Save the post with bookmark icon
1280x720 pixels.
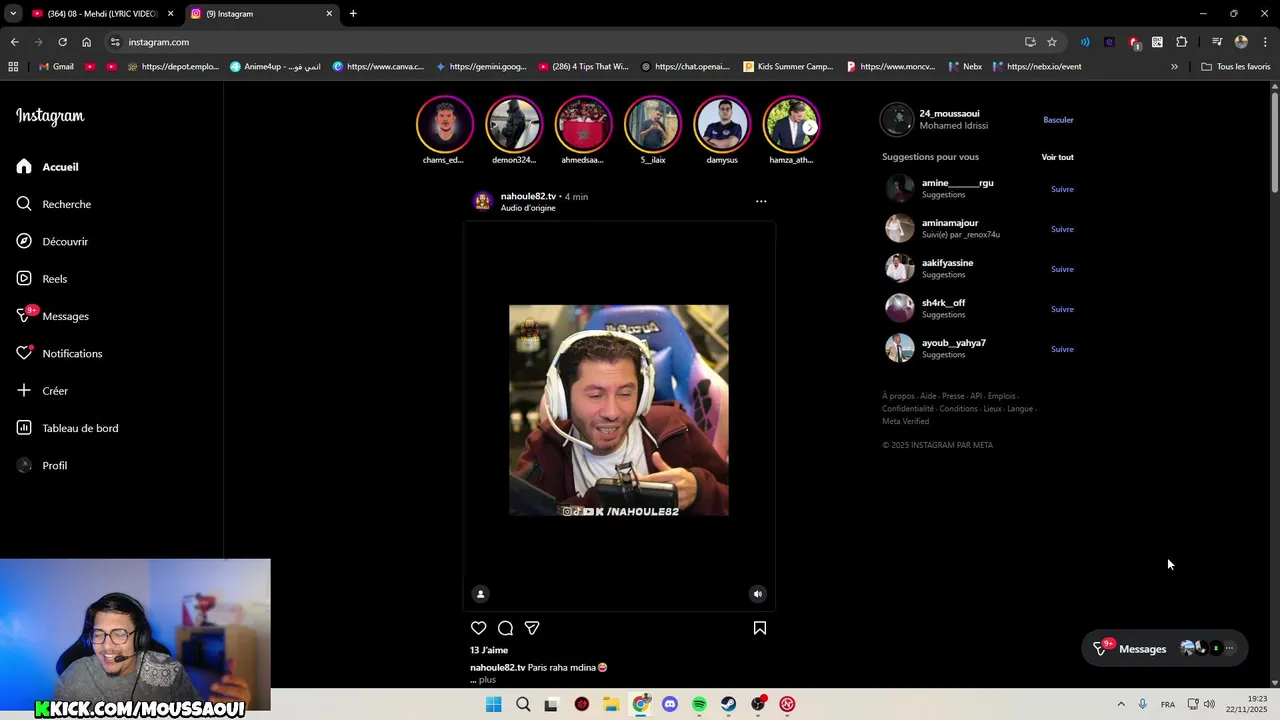pyautogui.click(x=760, y=628)
